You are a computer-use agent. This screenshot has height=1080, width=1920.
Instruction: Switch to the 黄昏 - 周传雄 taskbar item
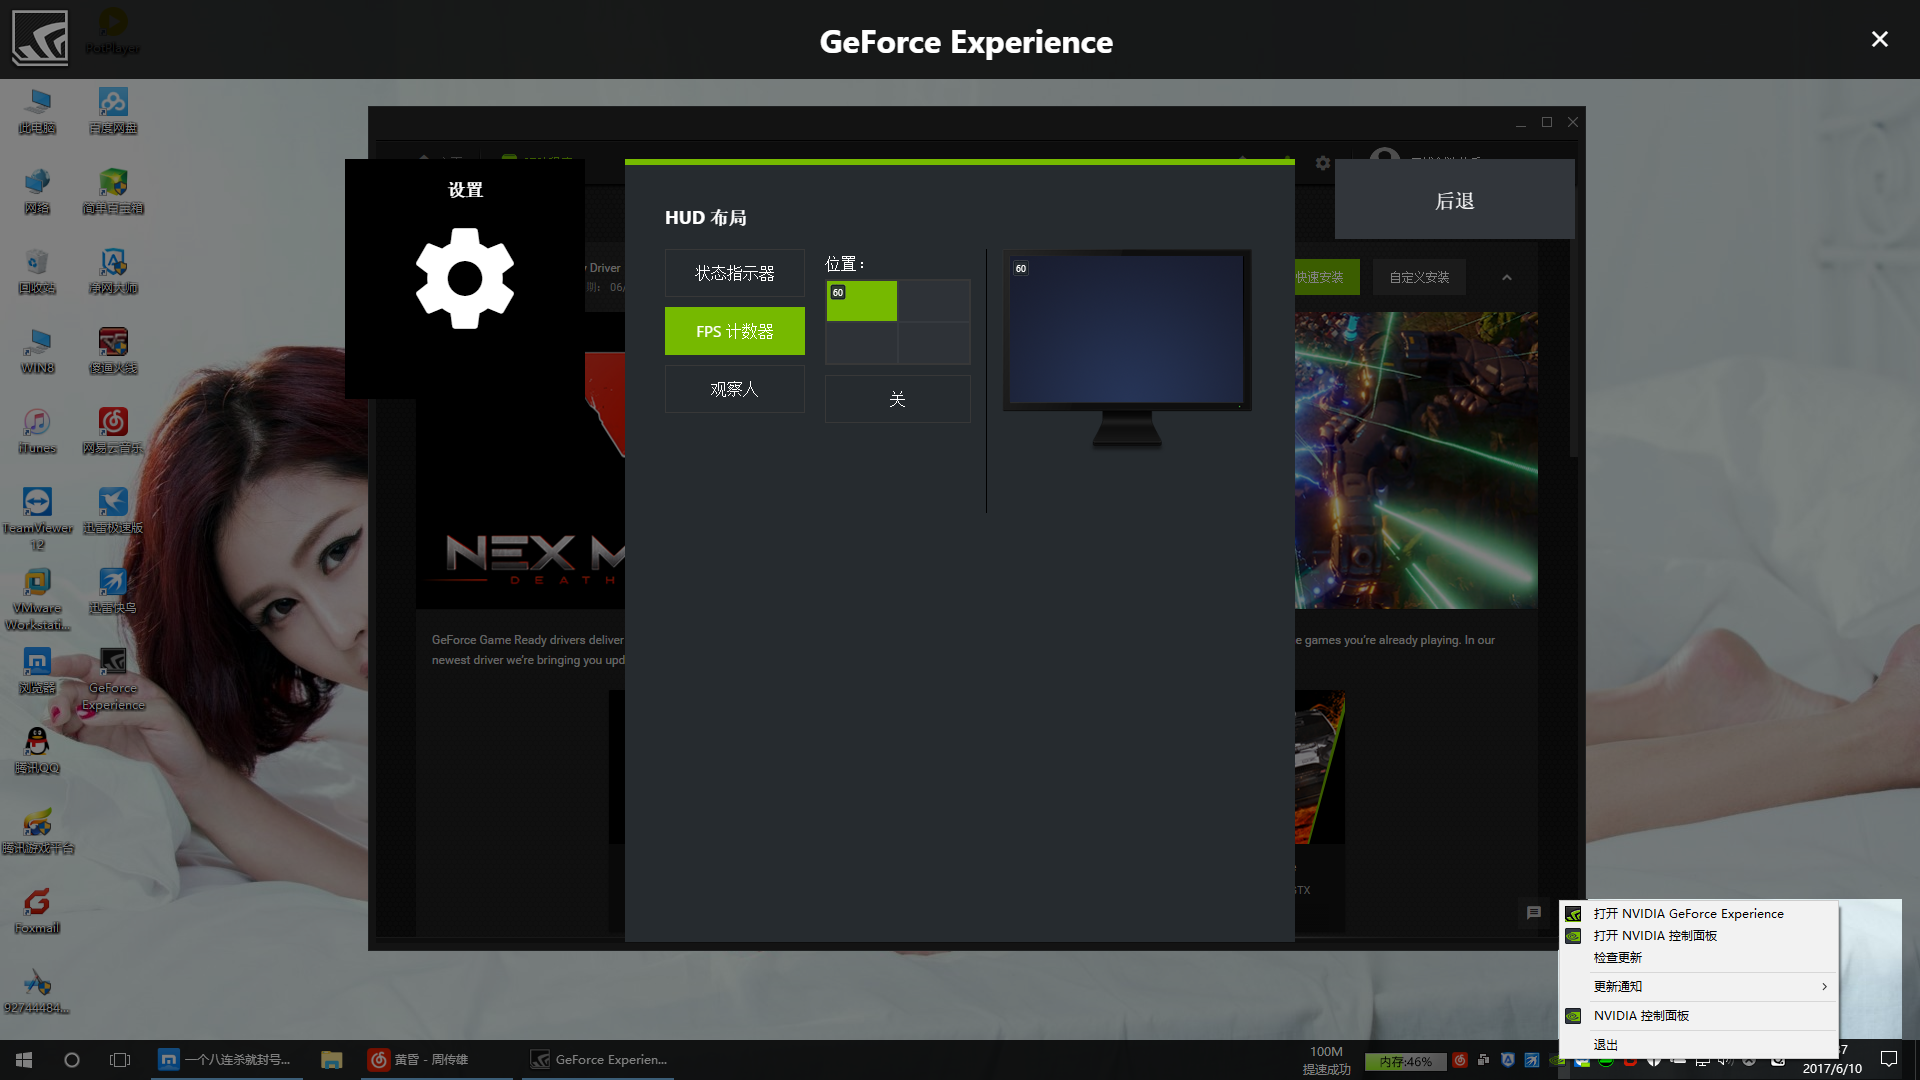coord(435,1059)
